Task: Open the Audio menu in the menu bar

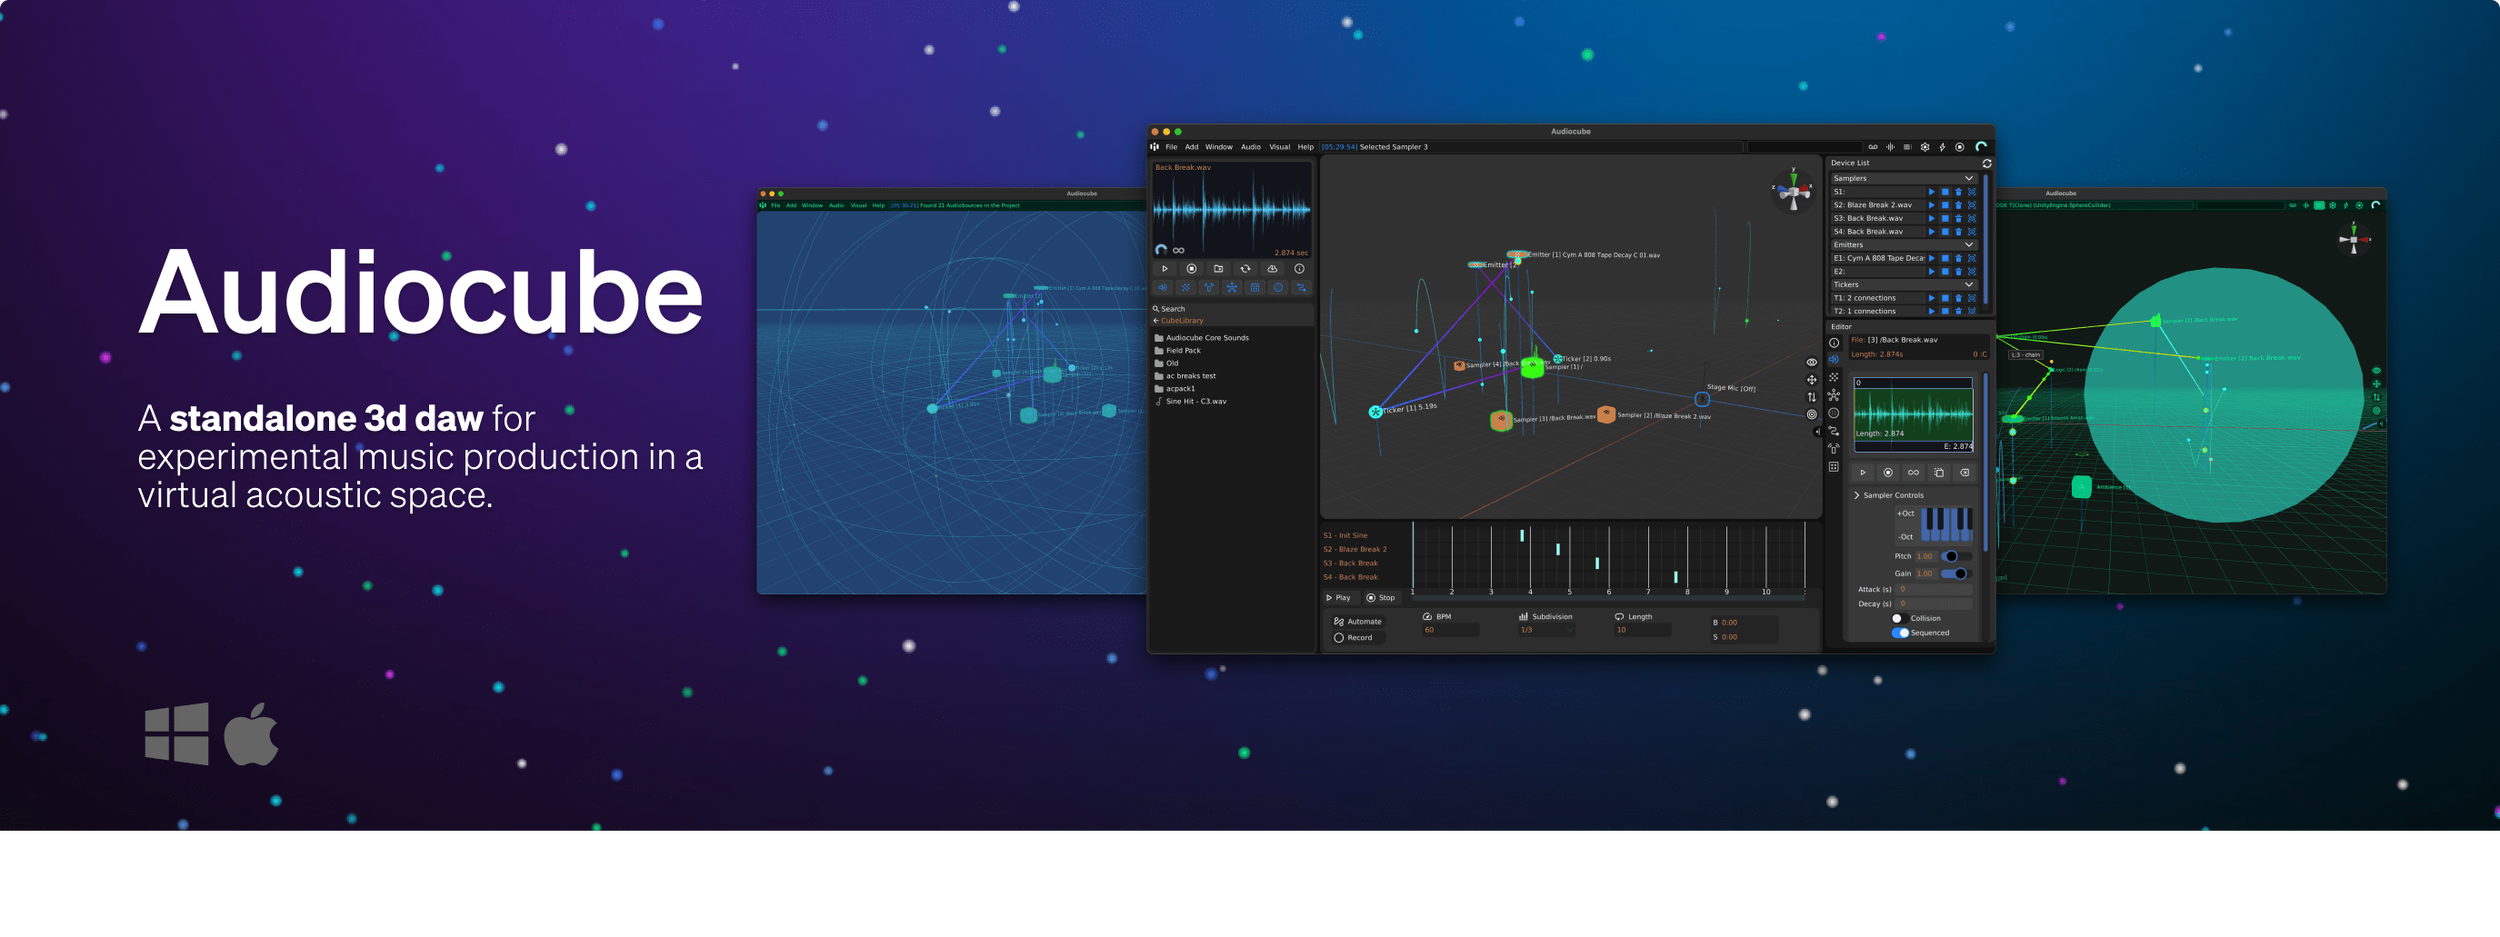Action: pos(1250,146)
